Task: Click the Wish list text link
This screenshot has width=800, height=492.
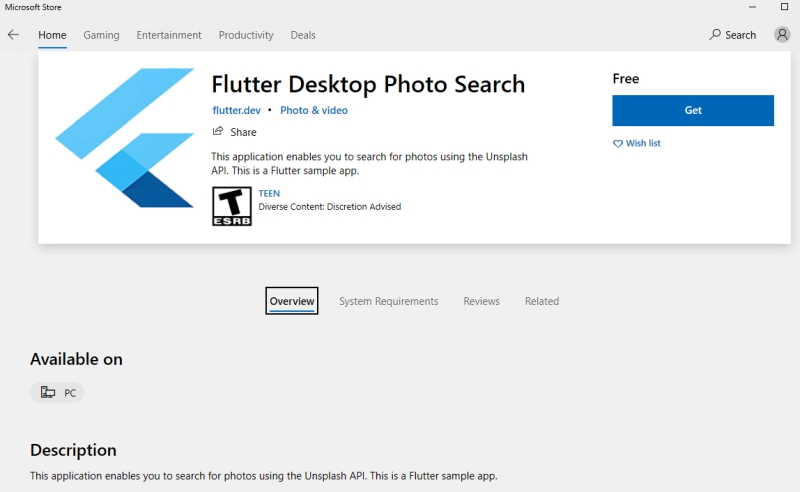Action: coord(643,143)
